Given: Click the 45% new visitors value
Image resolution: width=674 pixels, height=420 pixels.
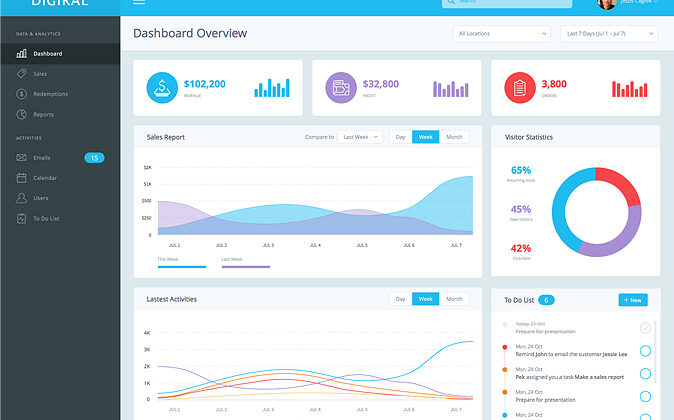Looking at the screenshot, I should 521,209.
